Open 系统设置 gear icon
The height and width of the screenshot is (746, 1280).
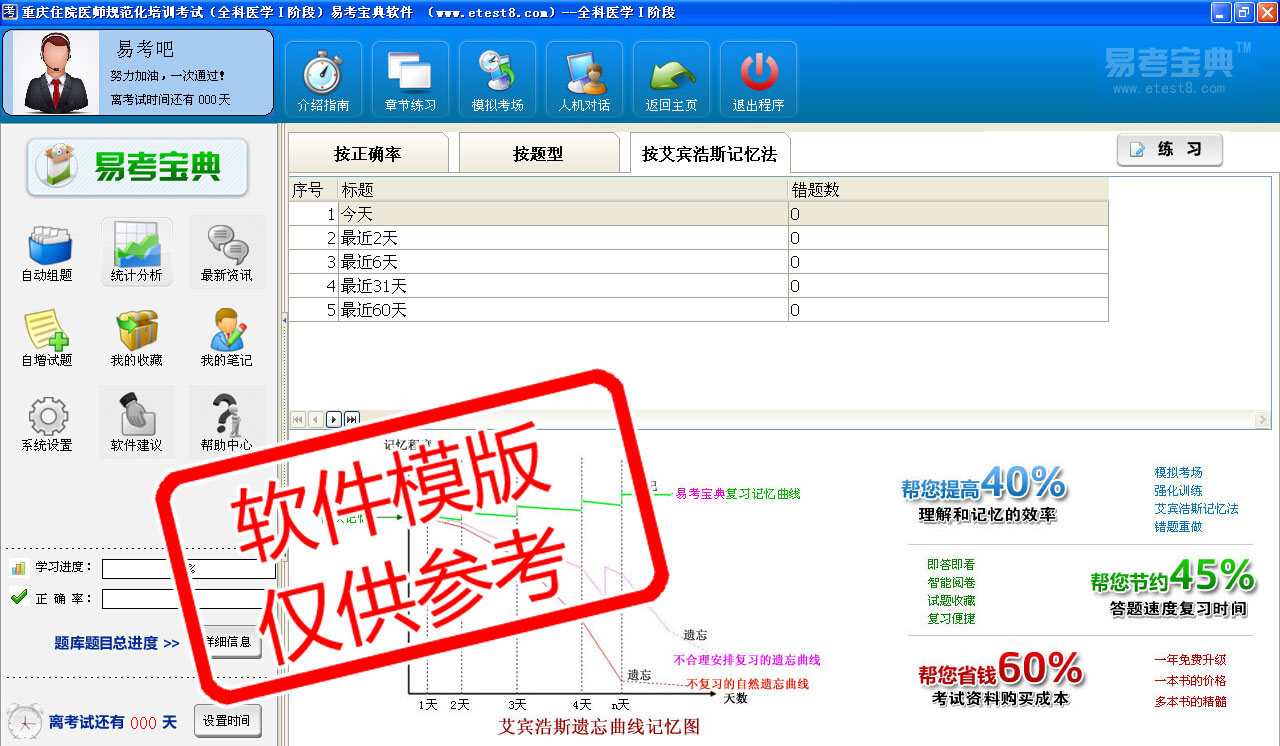[47, 423]
